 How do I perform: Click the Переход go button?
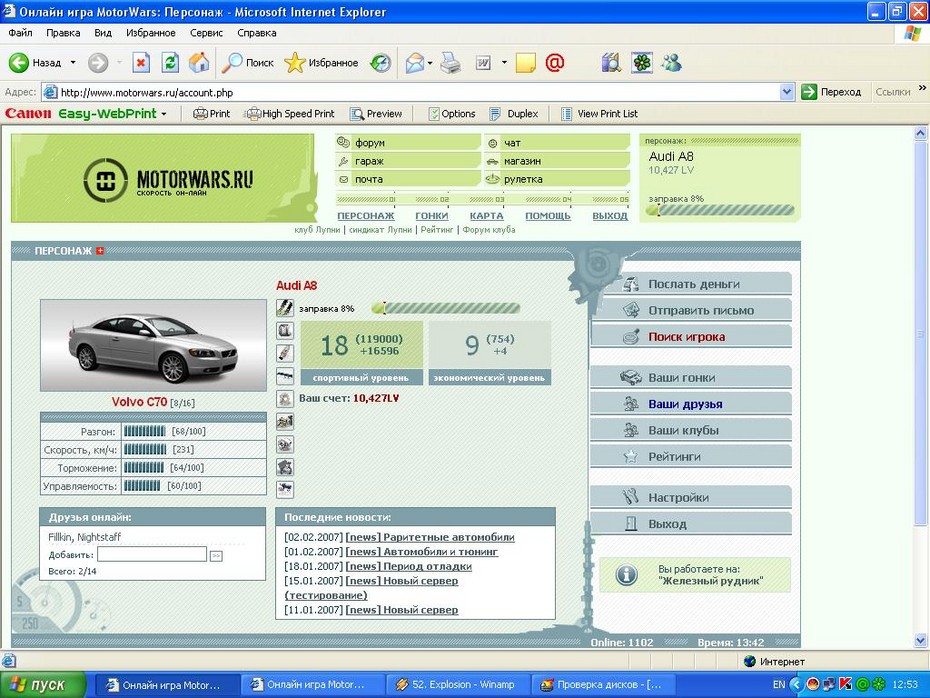831,92
